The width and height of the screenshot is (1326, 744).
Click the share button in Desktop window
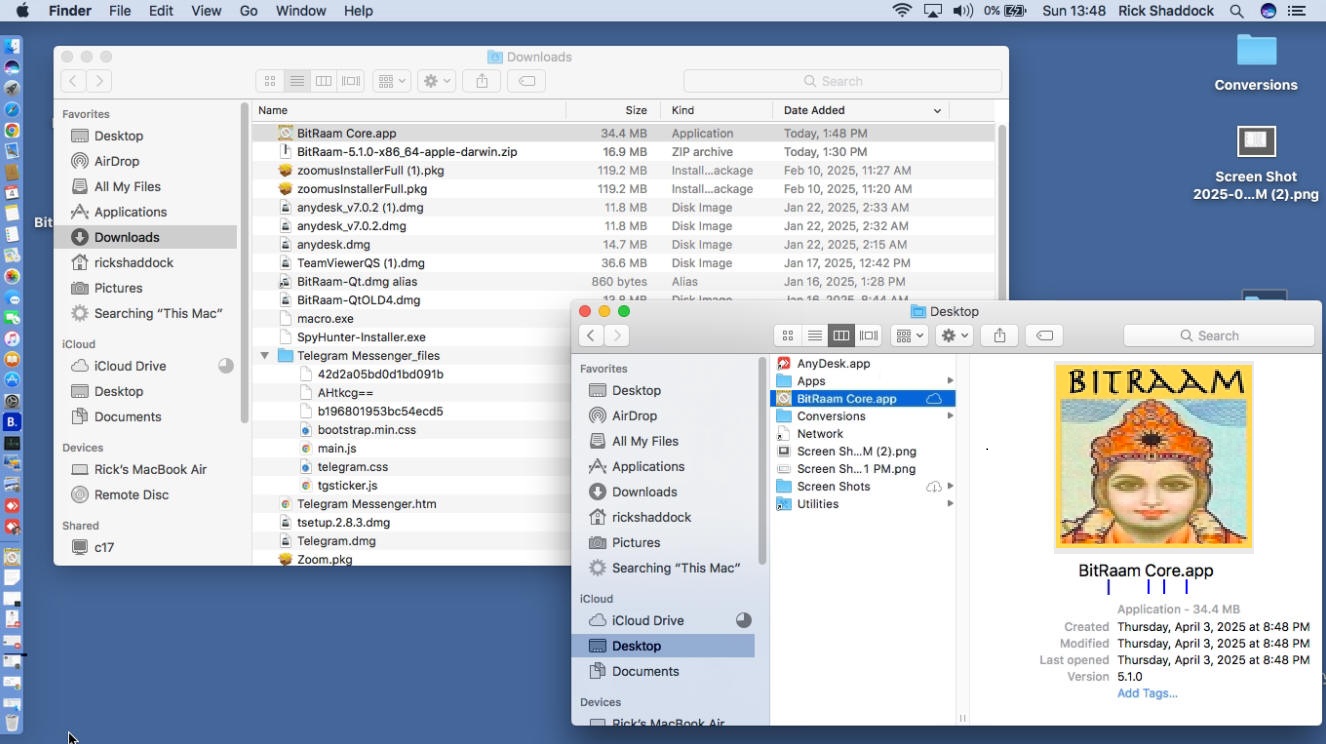pyautogui.click(x=1000, y=336)
